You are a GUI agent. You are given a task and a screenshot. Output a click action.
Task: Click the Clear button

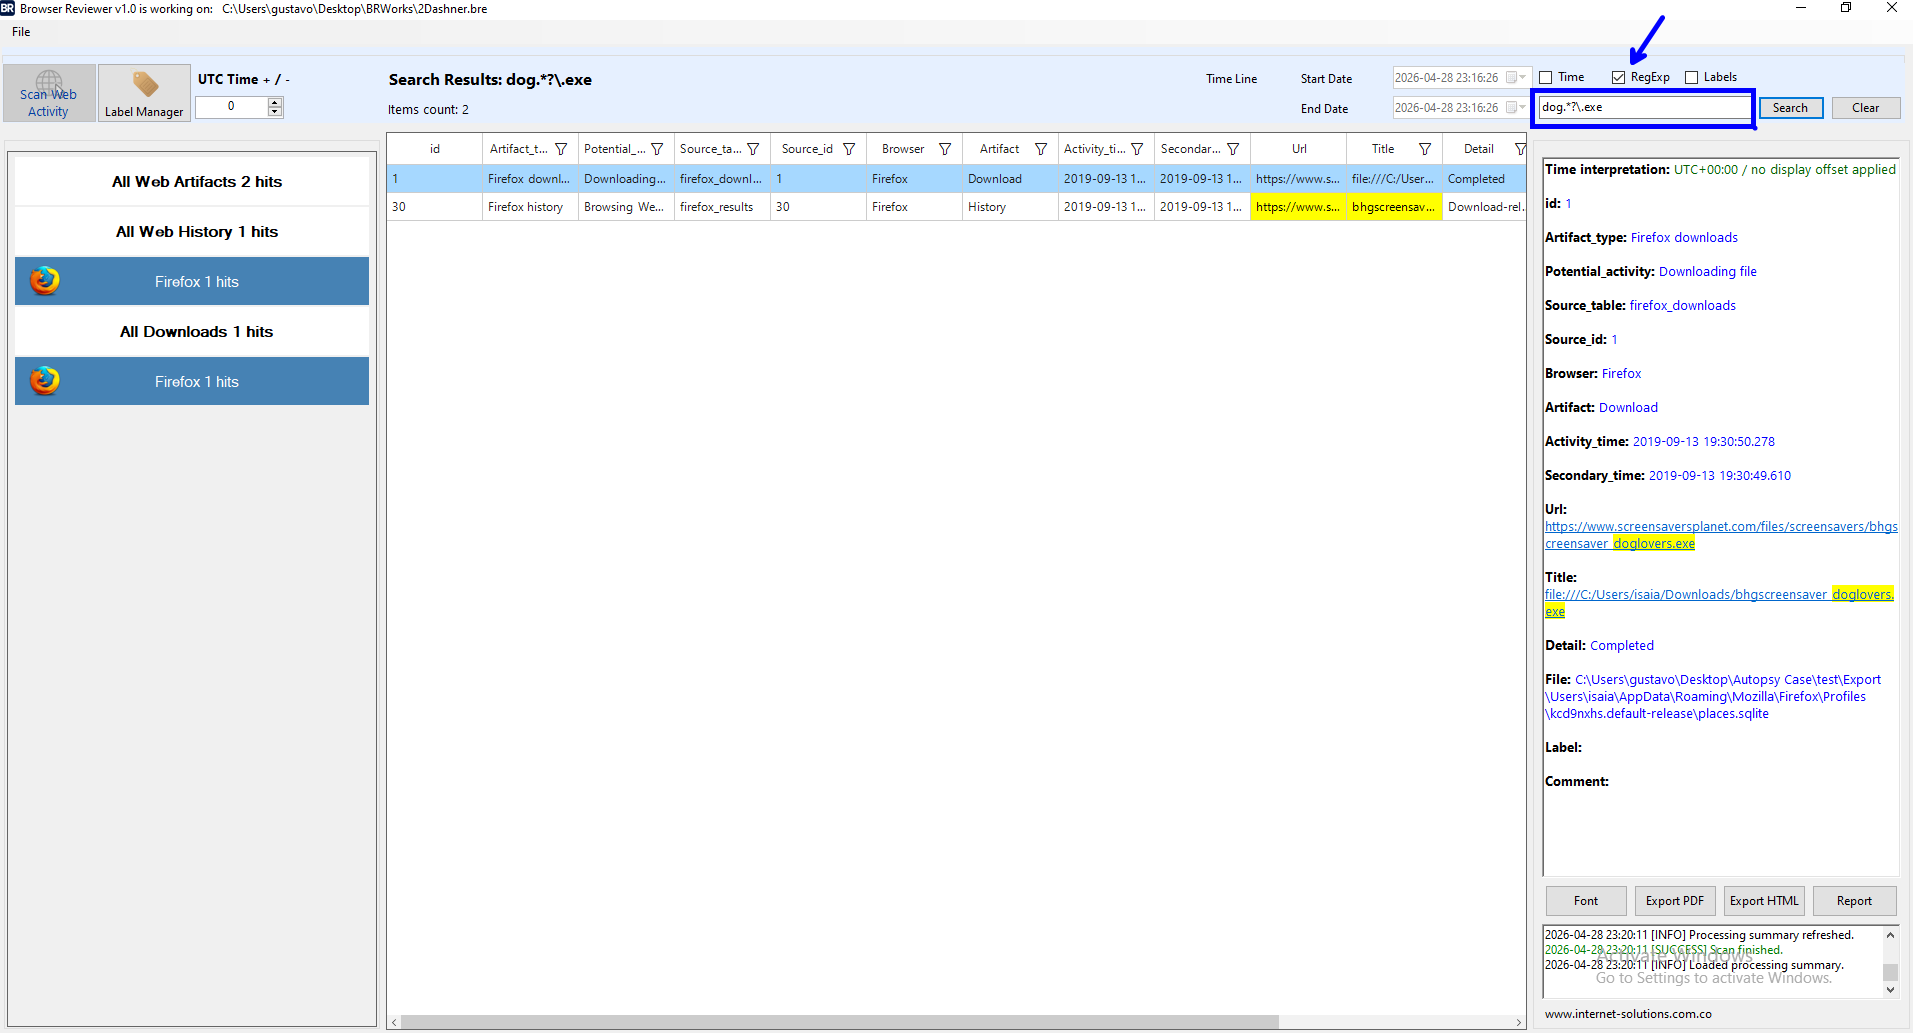click(x=1865, y=108)
